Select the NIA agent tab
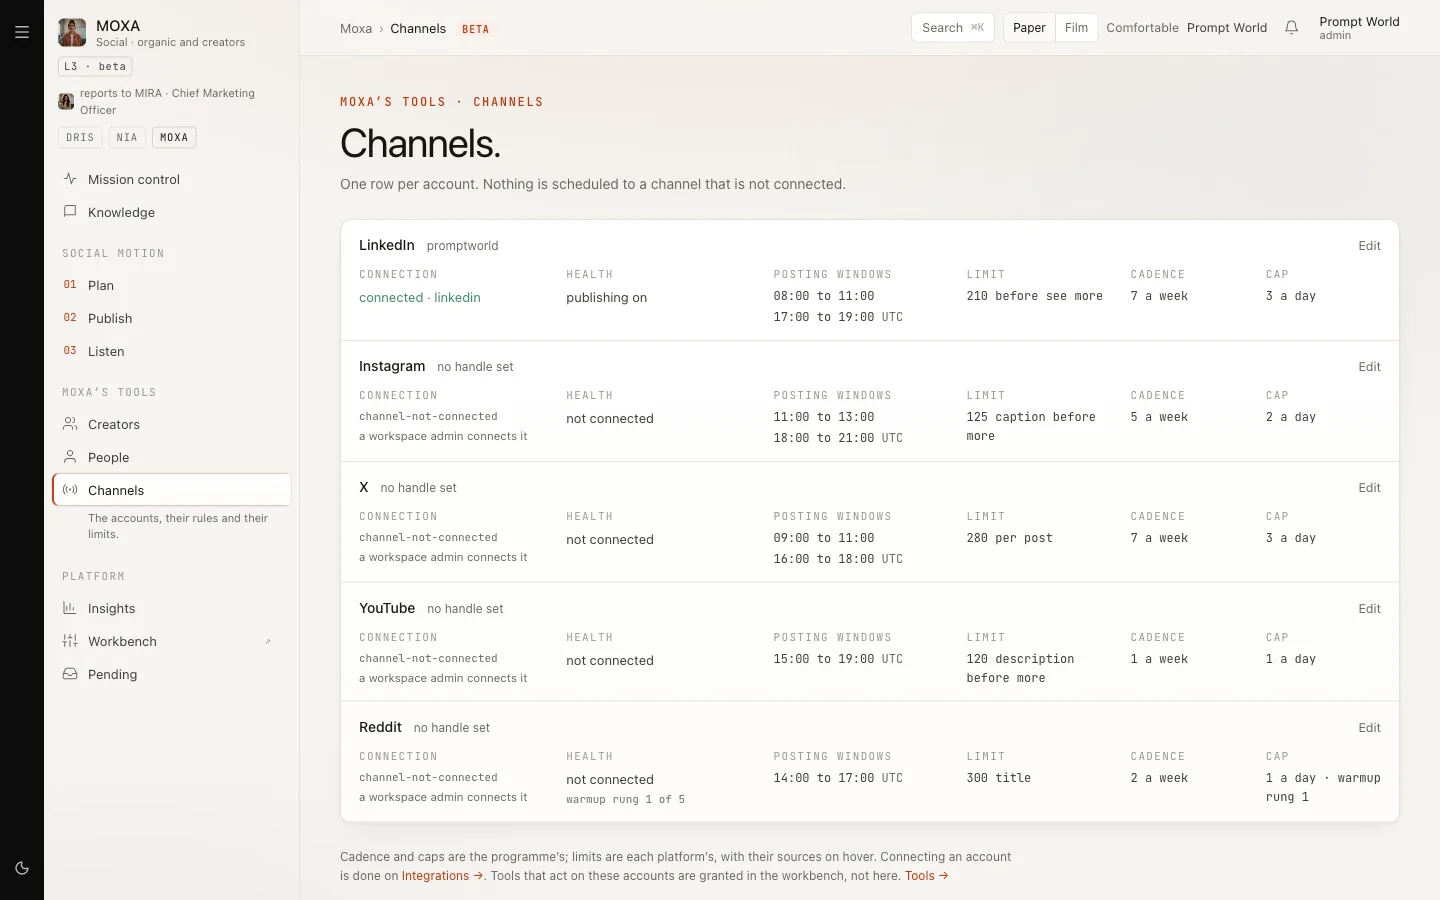The width and height of the screenshot is (1440, 900). [127, 137]
